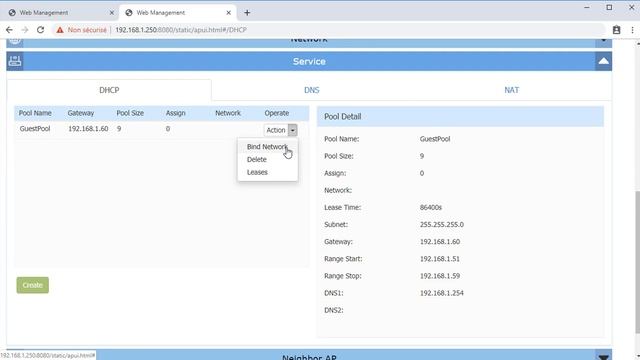Click the 'Non sécurisé' warning icon
The height and width of the screenshot is (360, 640).
click(60, 30)
